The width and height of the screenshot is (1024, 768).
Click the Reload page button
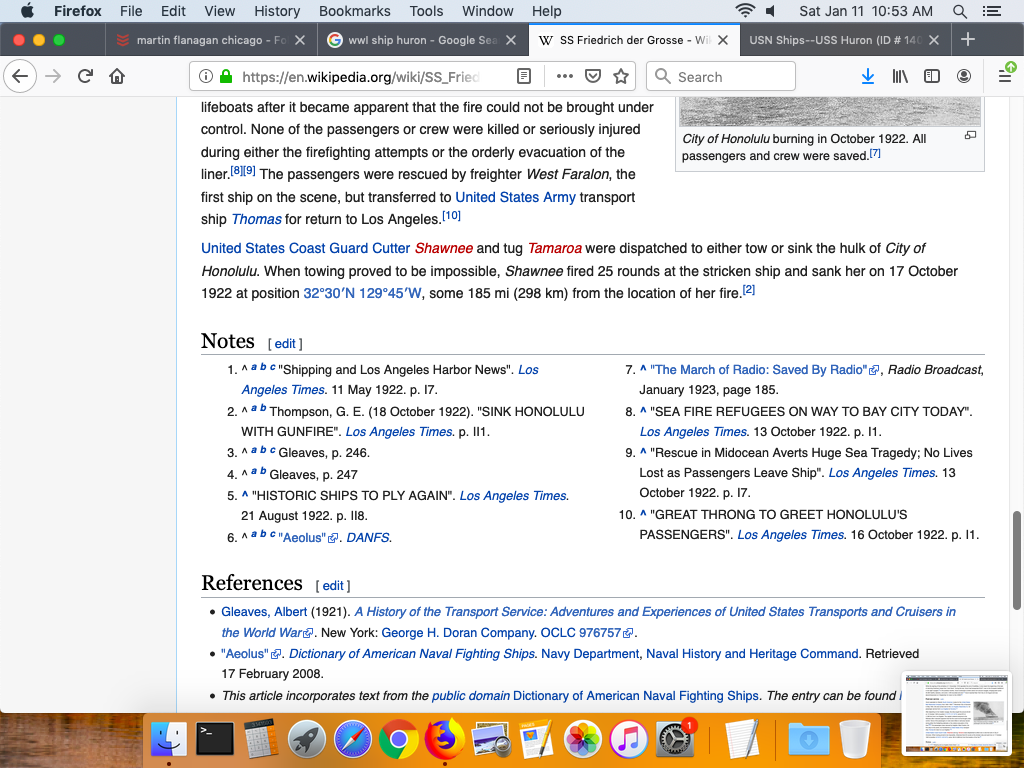(85, 77)
